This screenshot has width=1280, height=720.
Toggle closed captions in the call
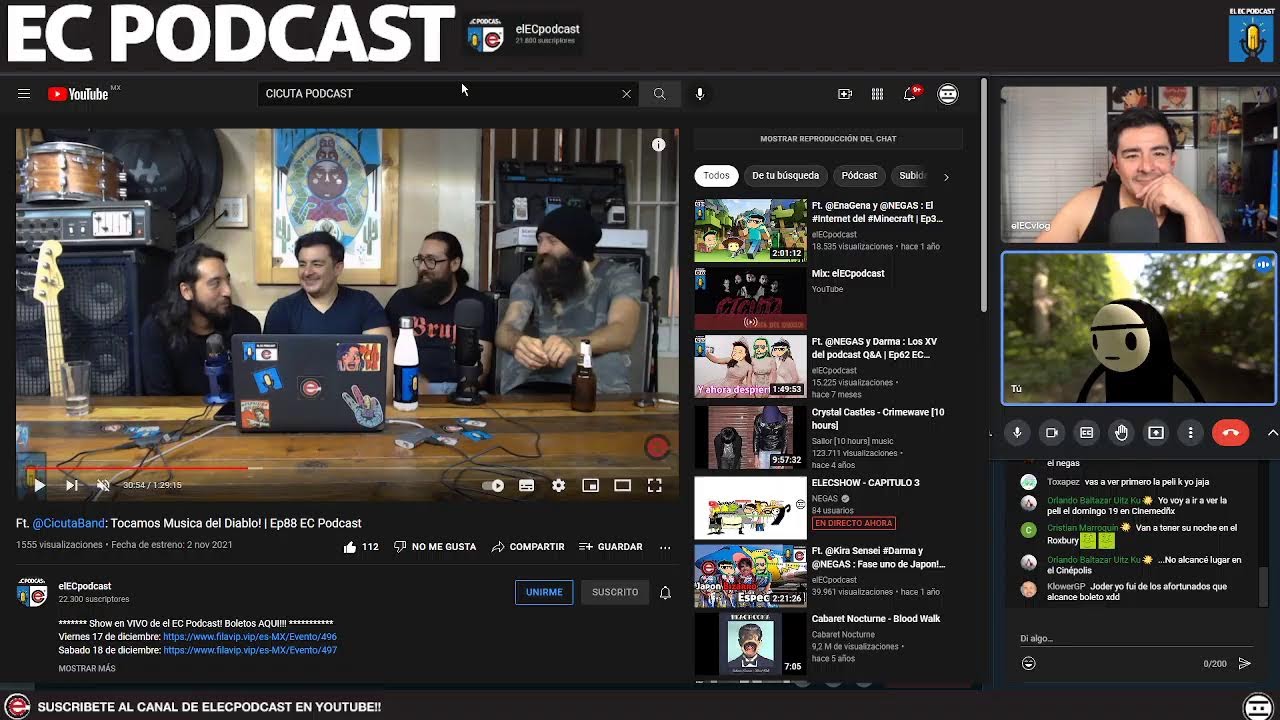(x=1087, y=432)
